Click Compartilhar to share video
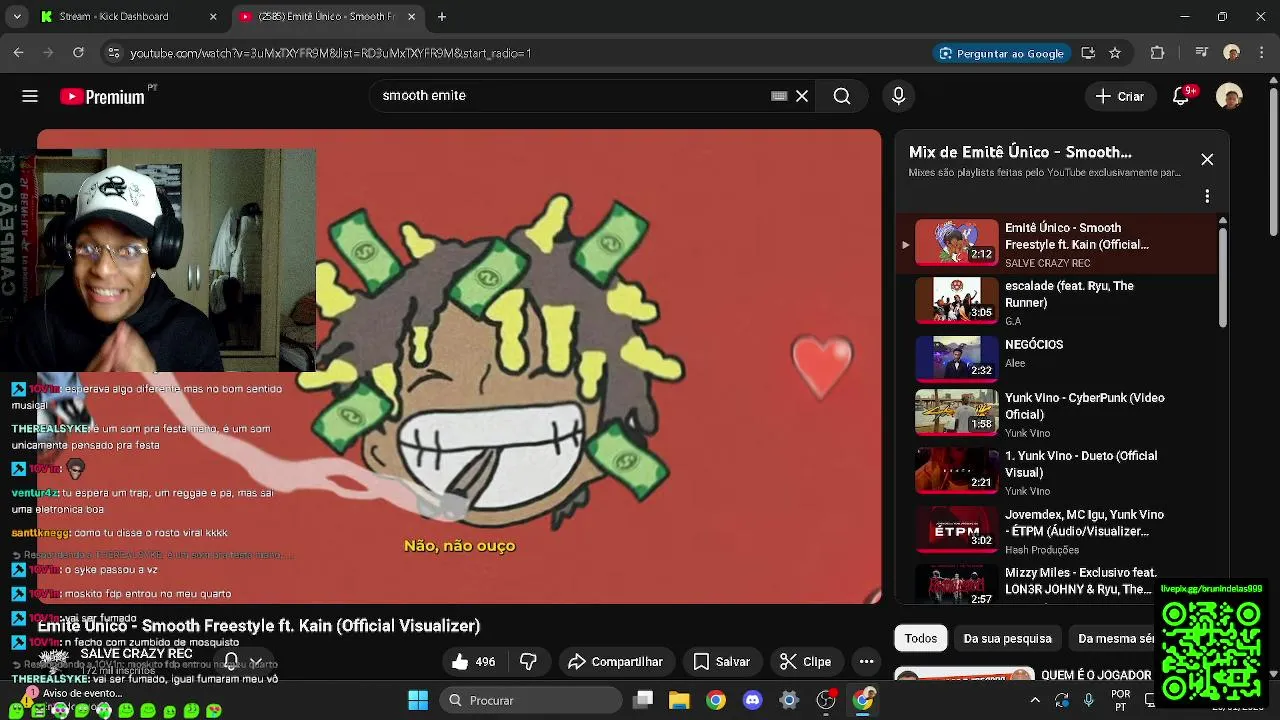This screenshot has height=720, width=1280. [x=615, y=662]
